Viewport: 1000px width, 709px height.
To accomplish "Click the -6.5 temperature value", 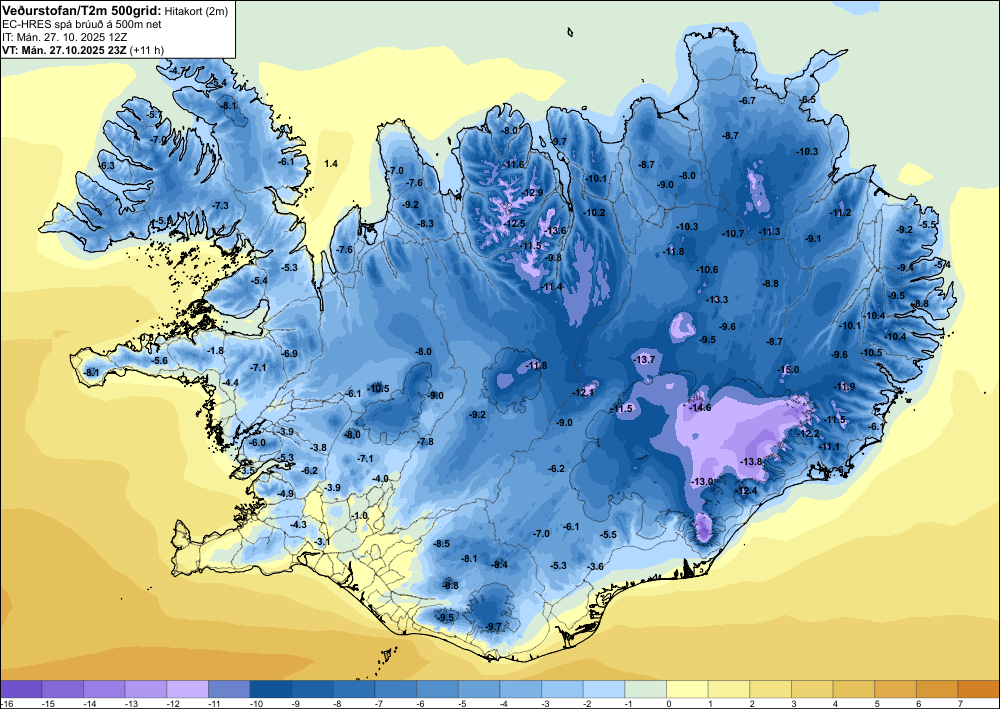I will click(x=808, y=99).
